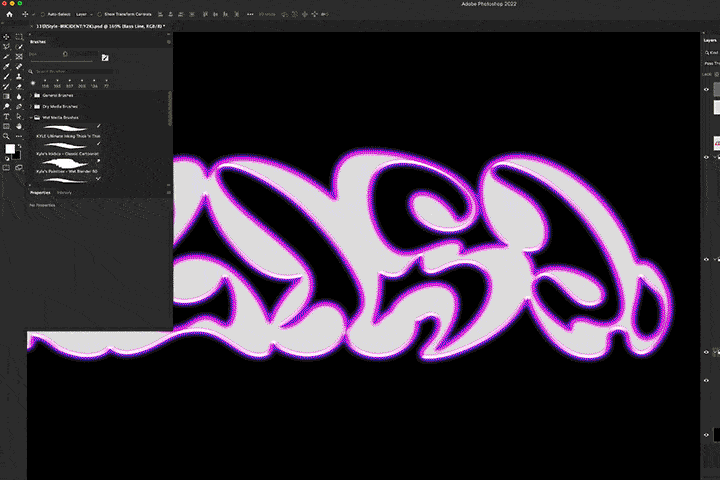720x480 pixels.
Task: Enable the Auto-Select checkbox
Action: coord(43,14)
